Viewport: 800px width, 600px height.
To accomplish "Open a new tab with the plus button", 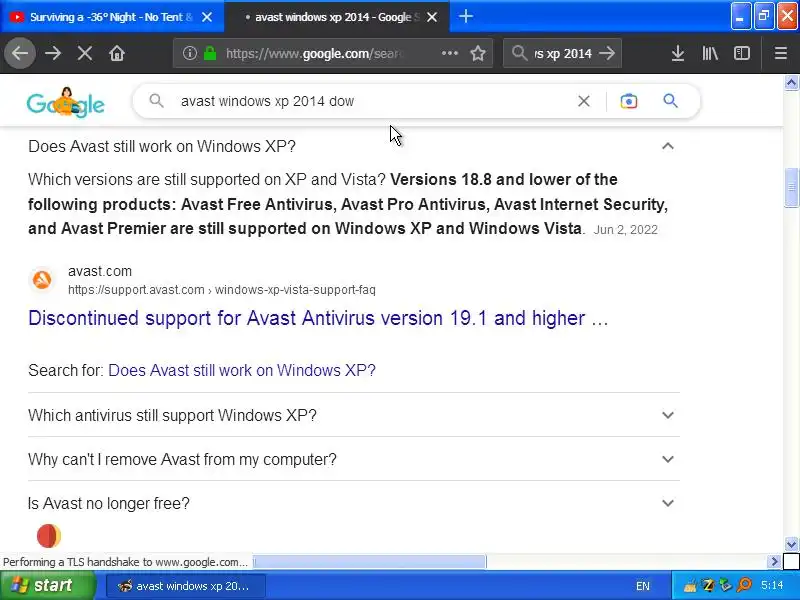I will tap(465, 17).
